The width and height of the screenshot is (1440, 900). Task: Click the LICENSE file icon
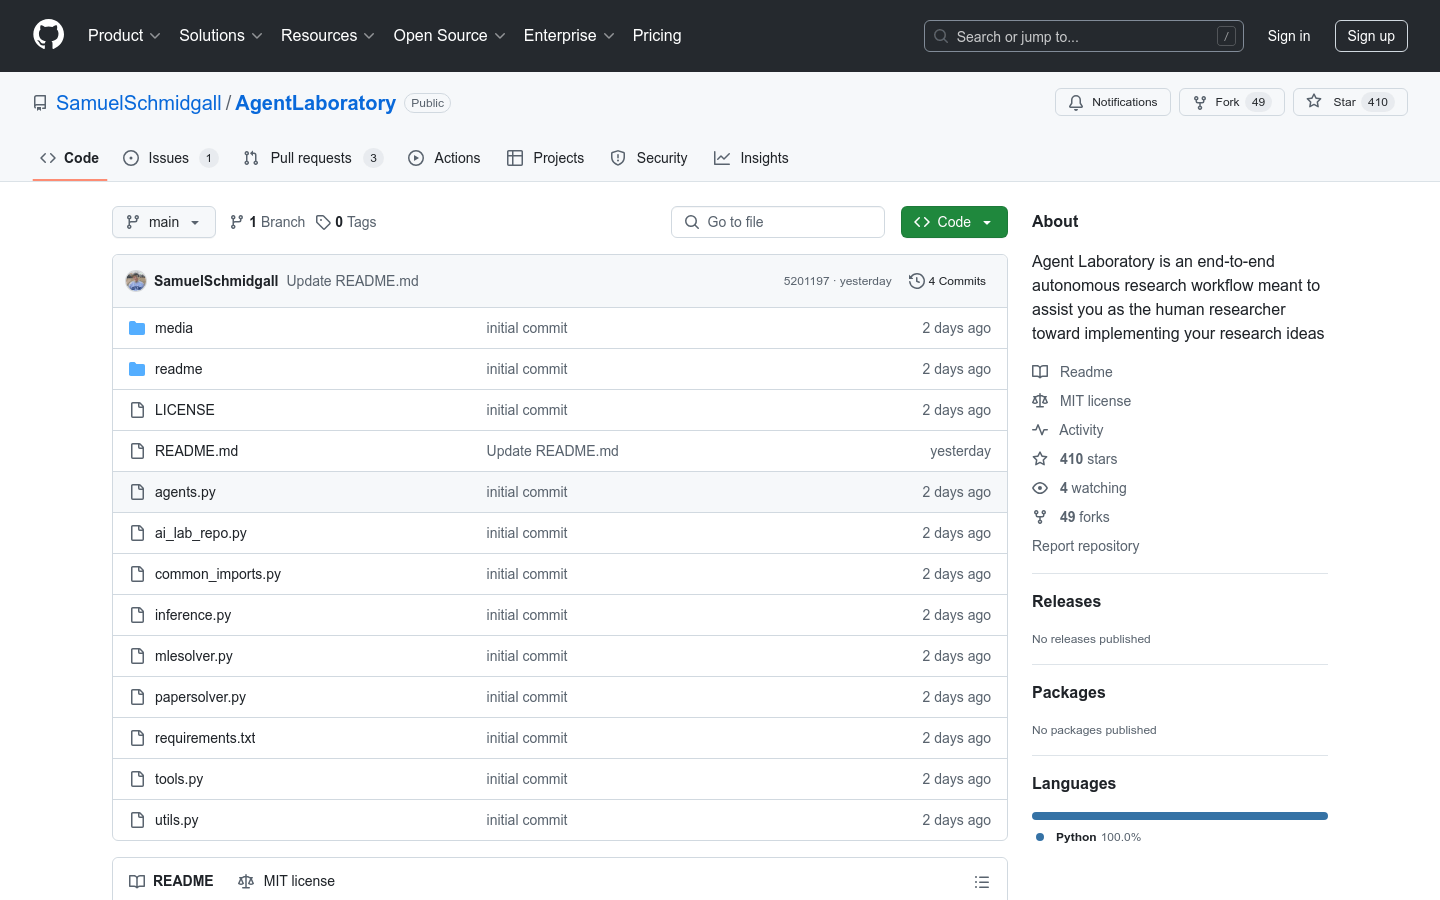[x=137, y=410]
